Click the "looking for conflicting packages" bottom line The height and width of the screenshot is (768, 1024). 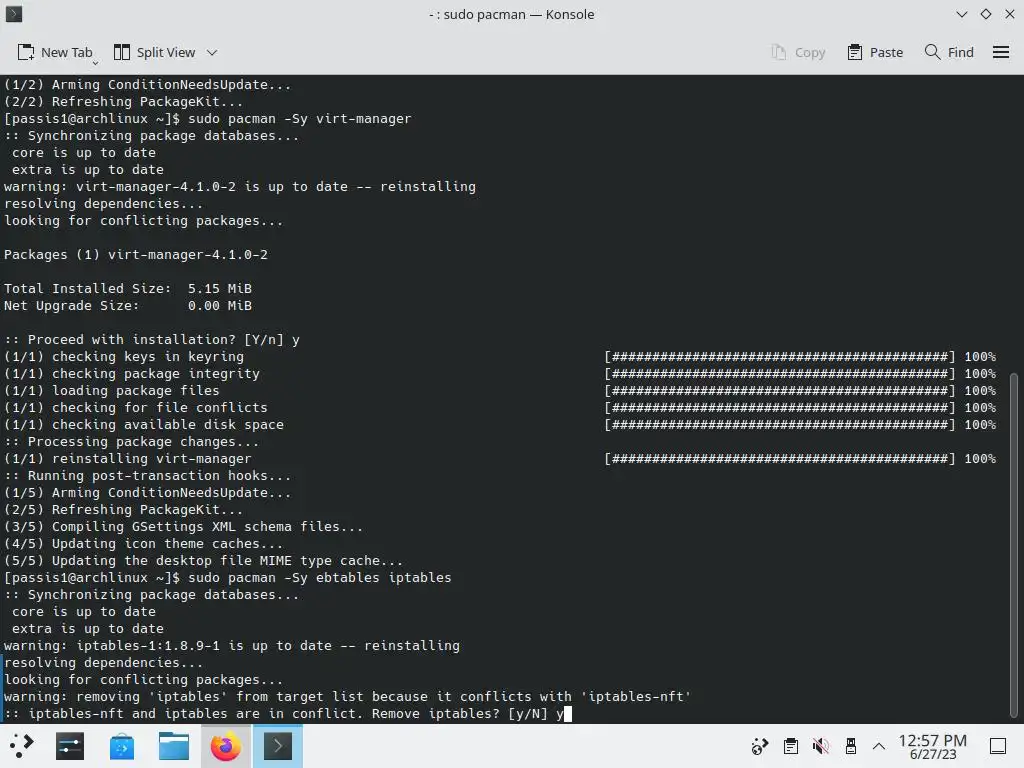[x=144, y=679]
